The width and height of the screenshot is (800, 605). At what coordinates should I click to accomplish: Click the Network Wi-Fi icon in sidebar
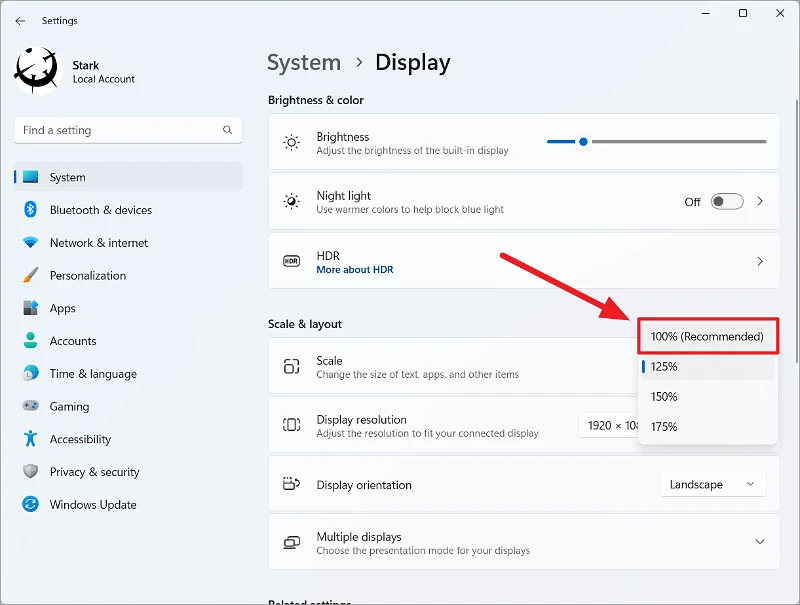click(31, 243)
